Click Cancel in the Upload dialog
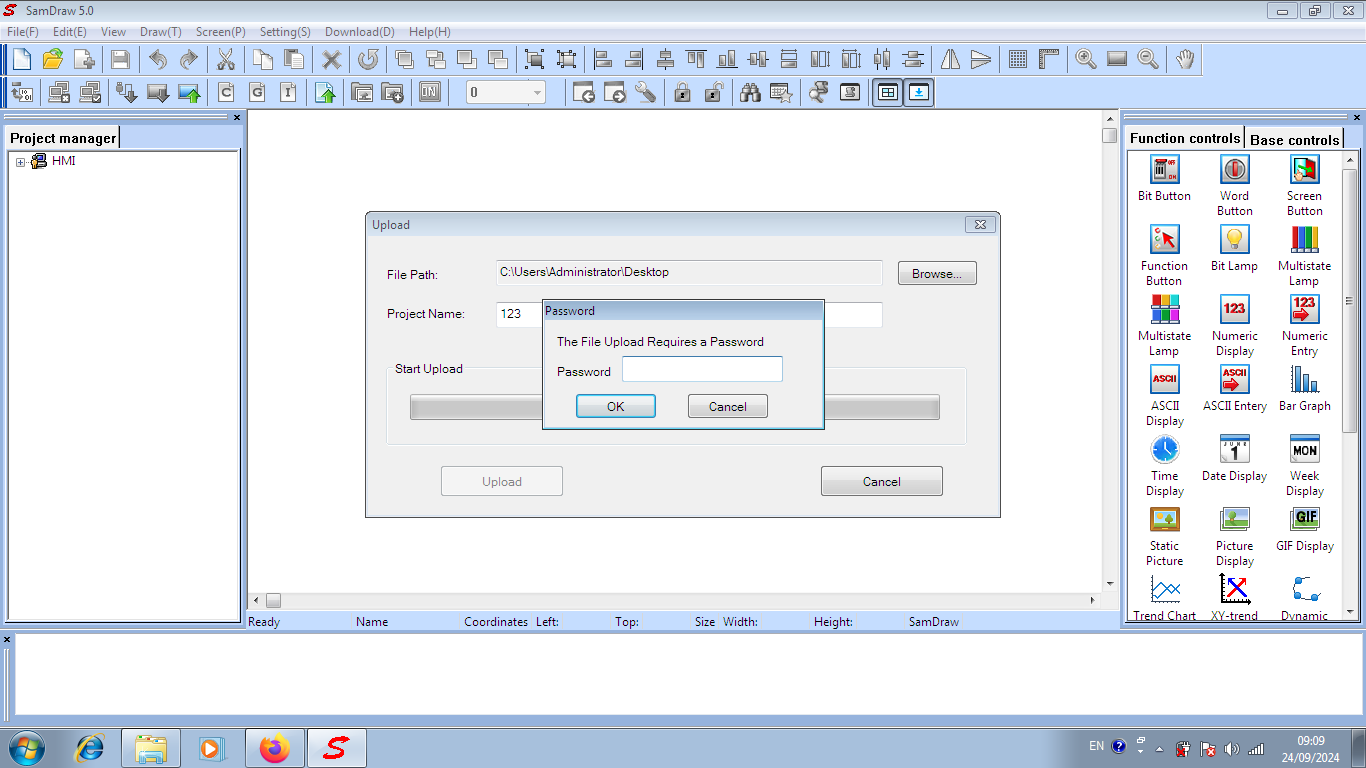The width and height of the screenshot is (1366, 768). pyautogui.click(x=882, y=481)
